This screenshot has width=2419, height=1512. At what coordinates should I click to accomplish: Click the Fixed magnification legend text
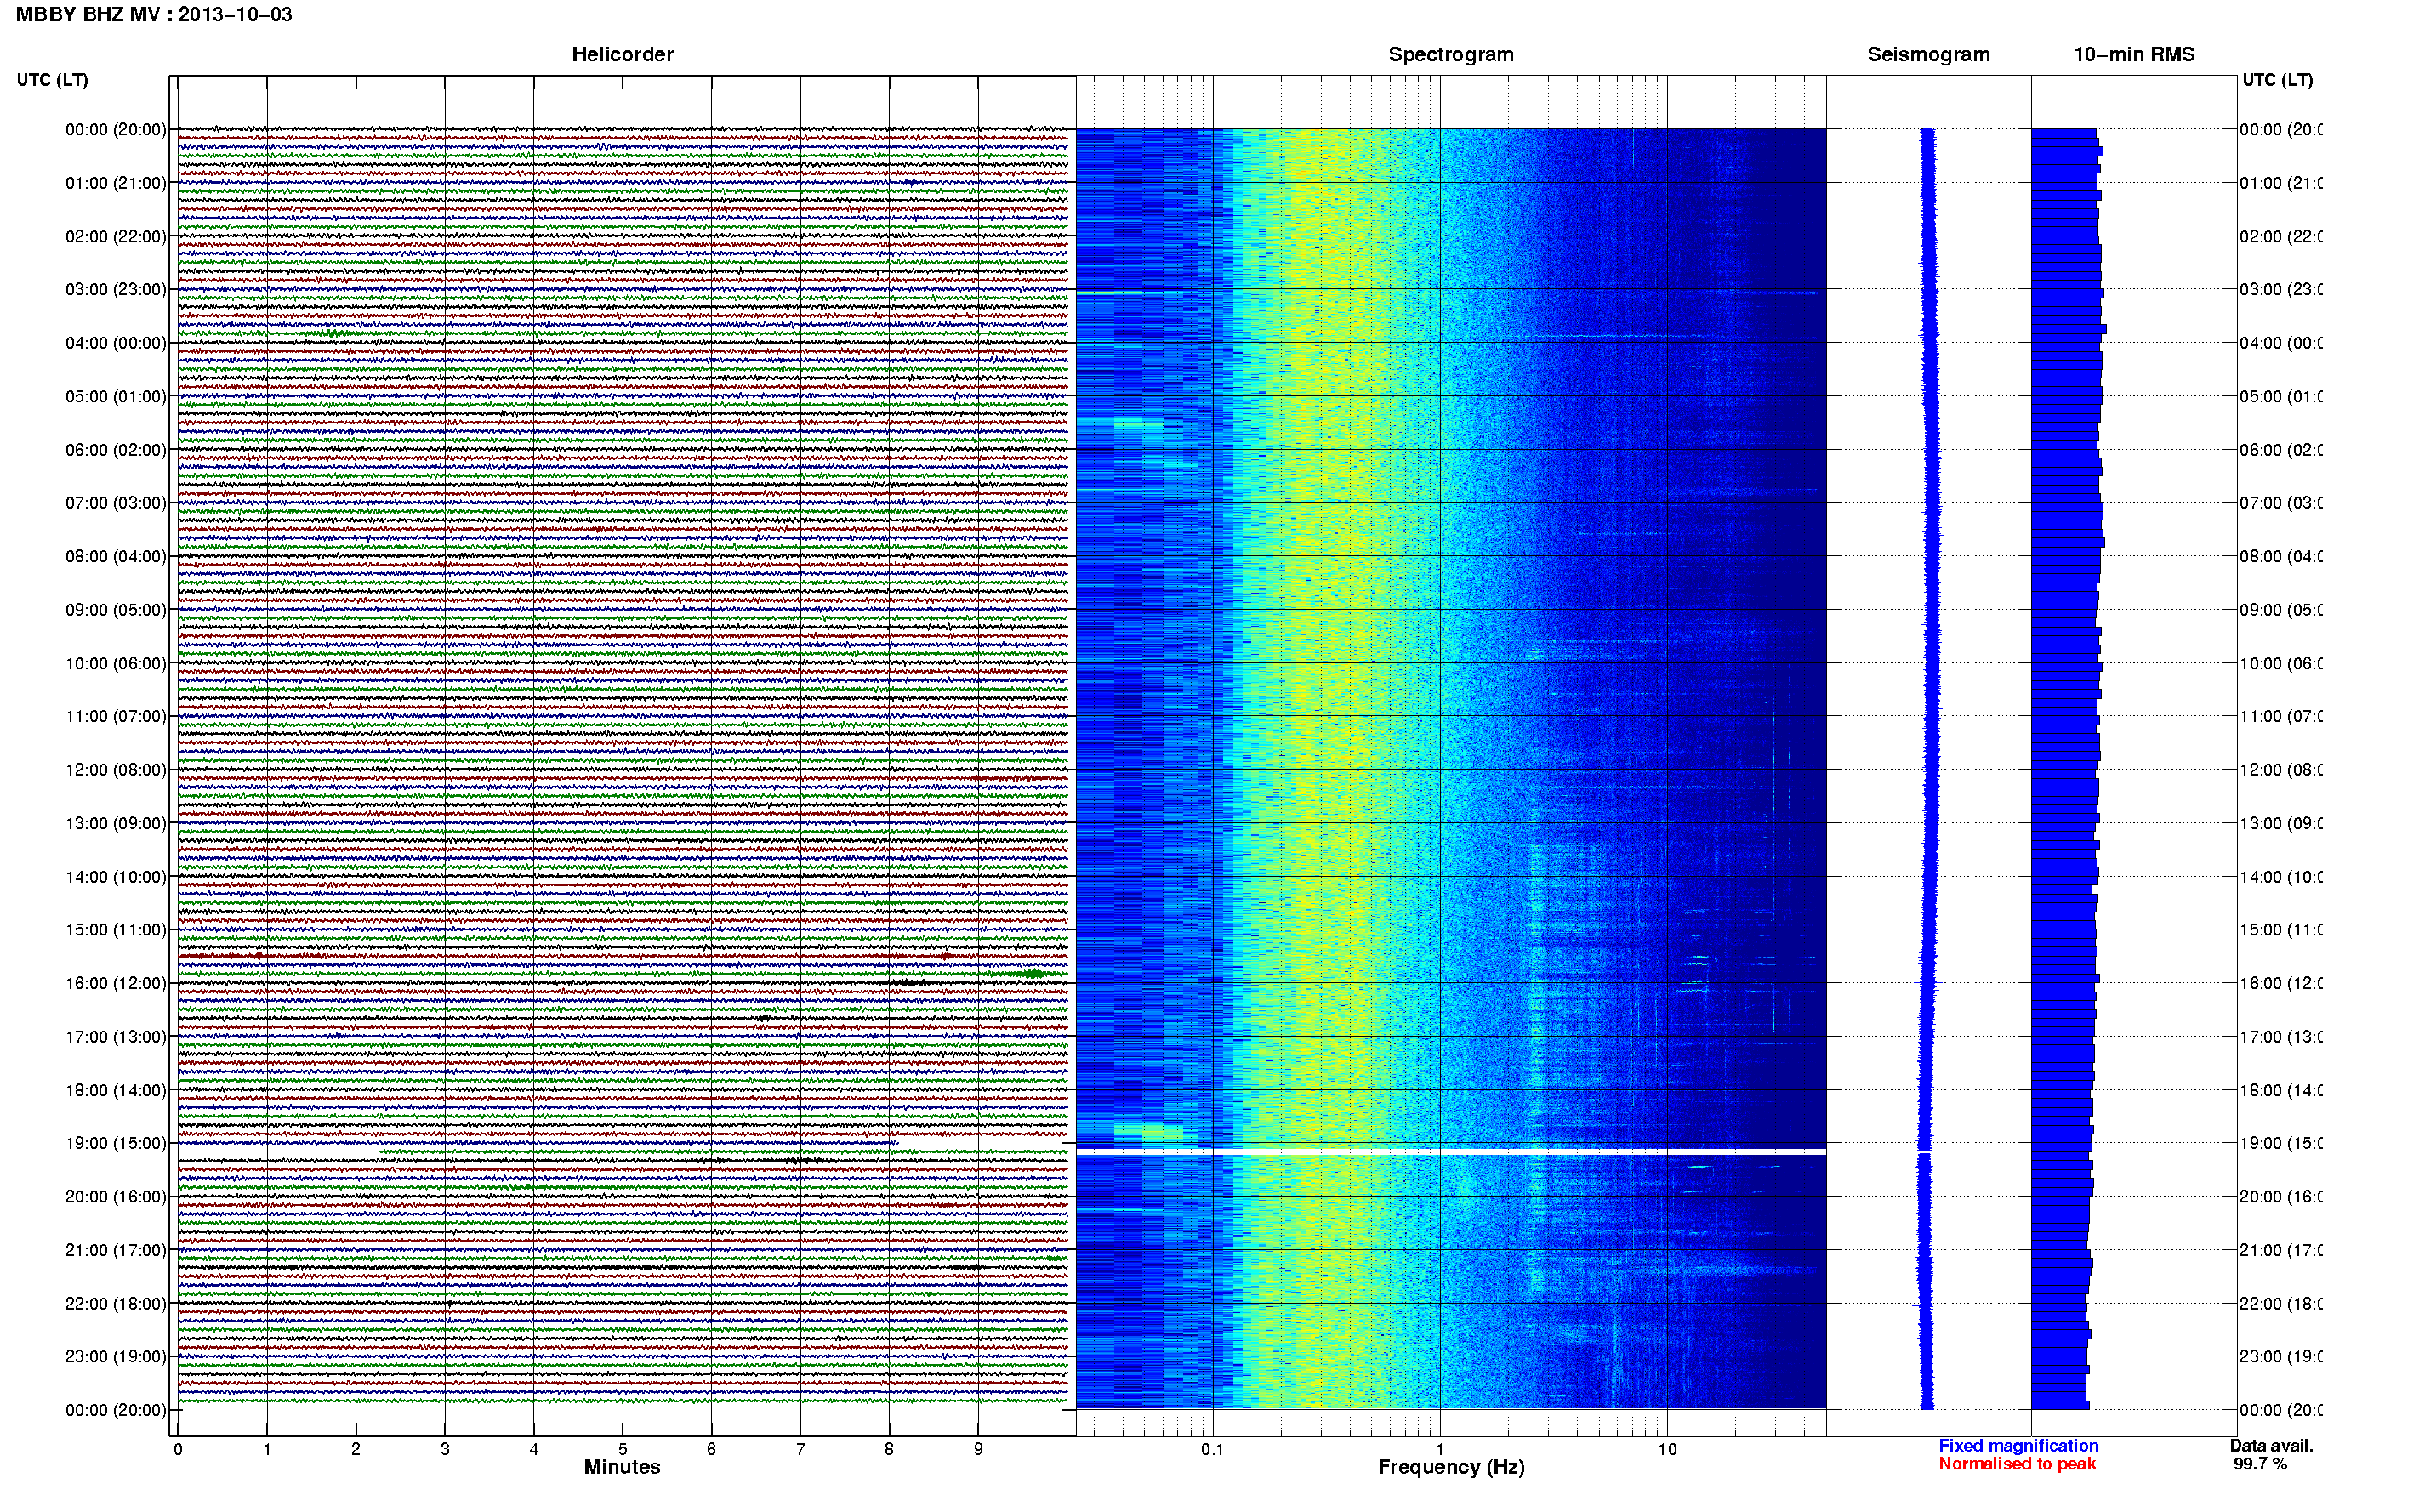click(x=2018, y=1446)
